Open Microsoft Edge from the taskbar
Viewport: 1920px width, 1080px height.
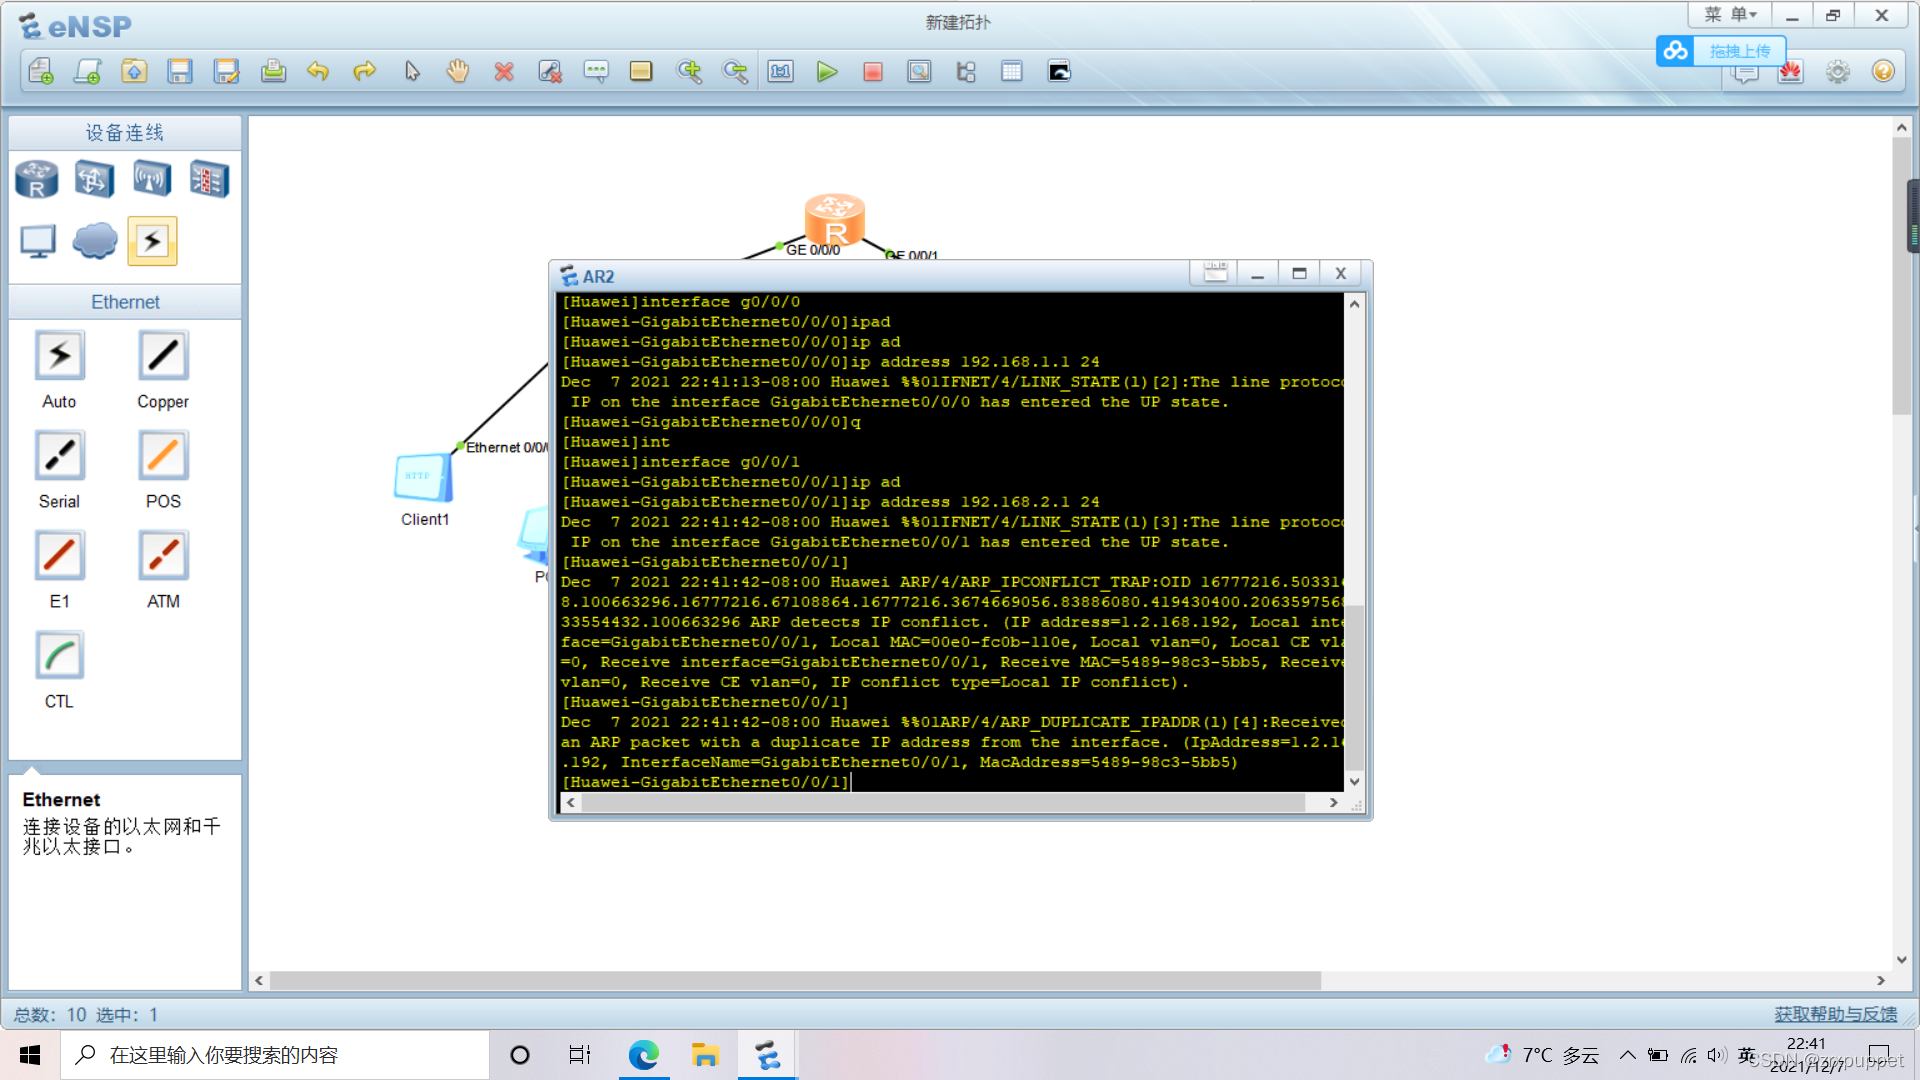point(643,1055)
